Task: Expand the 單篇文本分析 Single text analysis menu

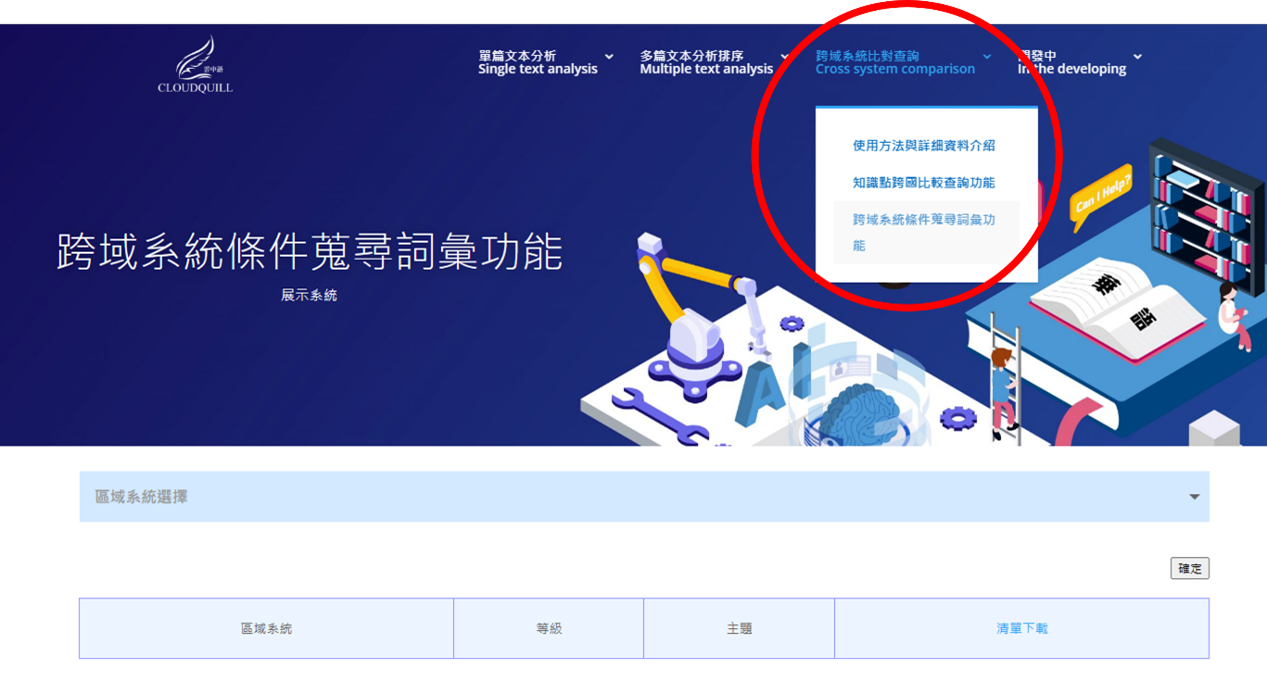Action: click(x=546, y=62)
